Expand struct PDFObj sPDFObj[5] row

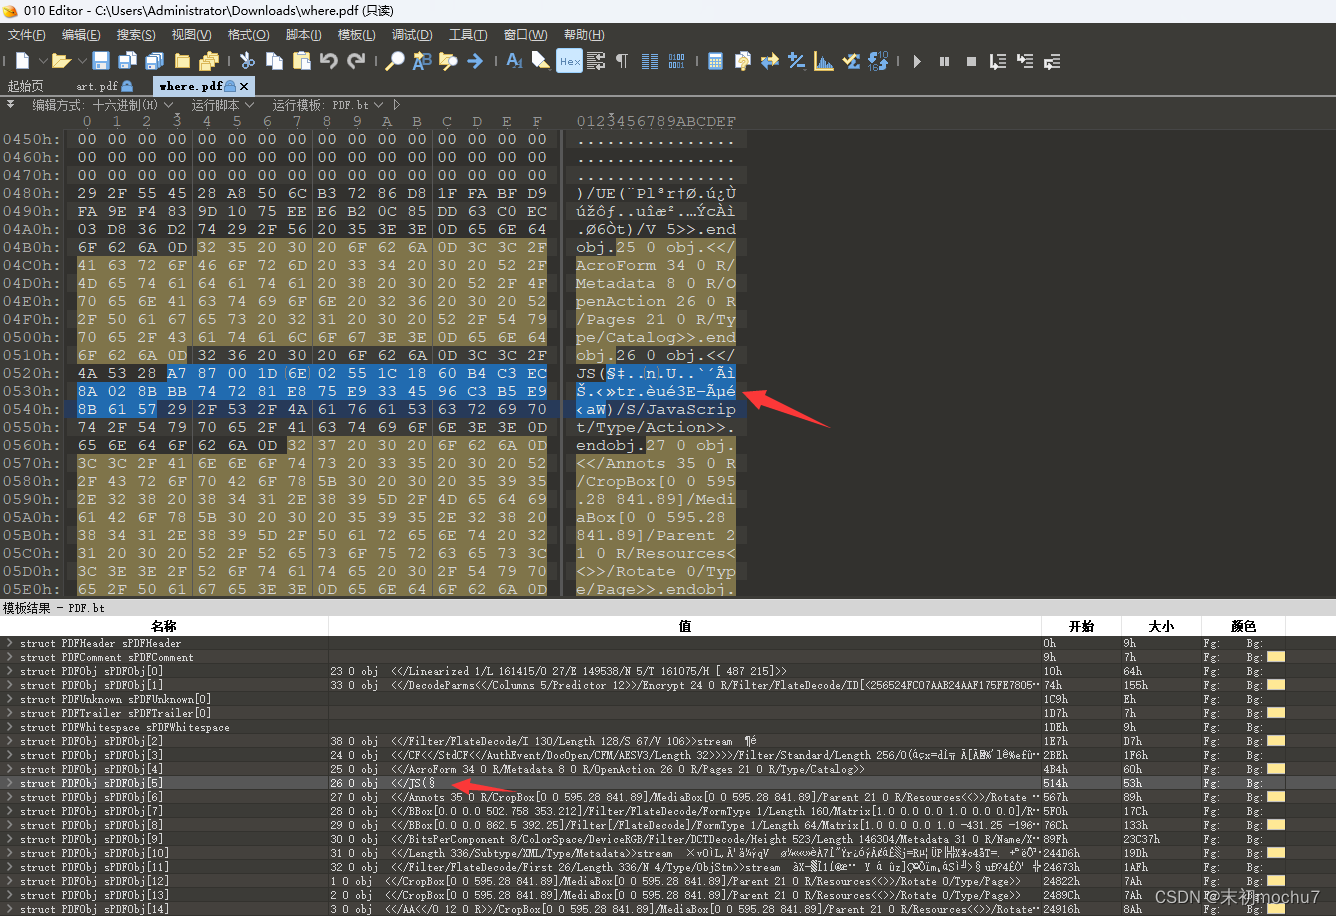(x=9, y=783)
